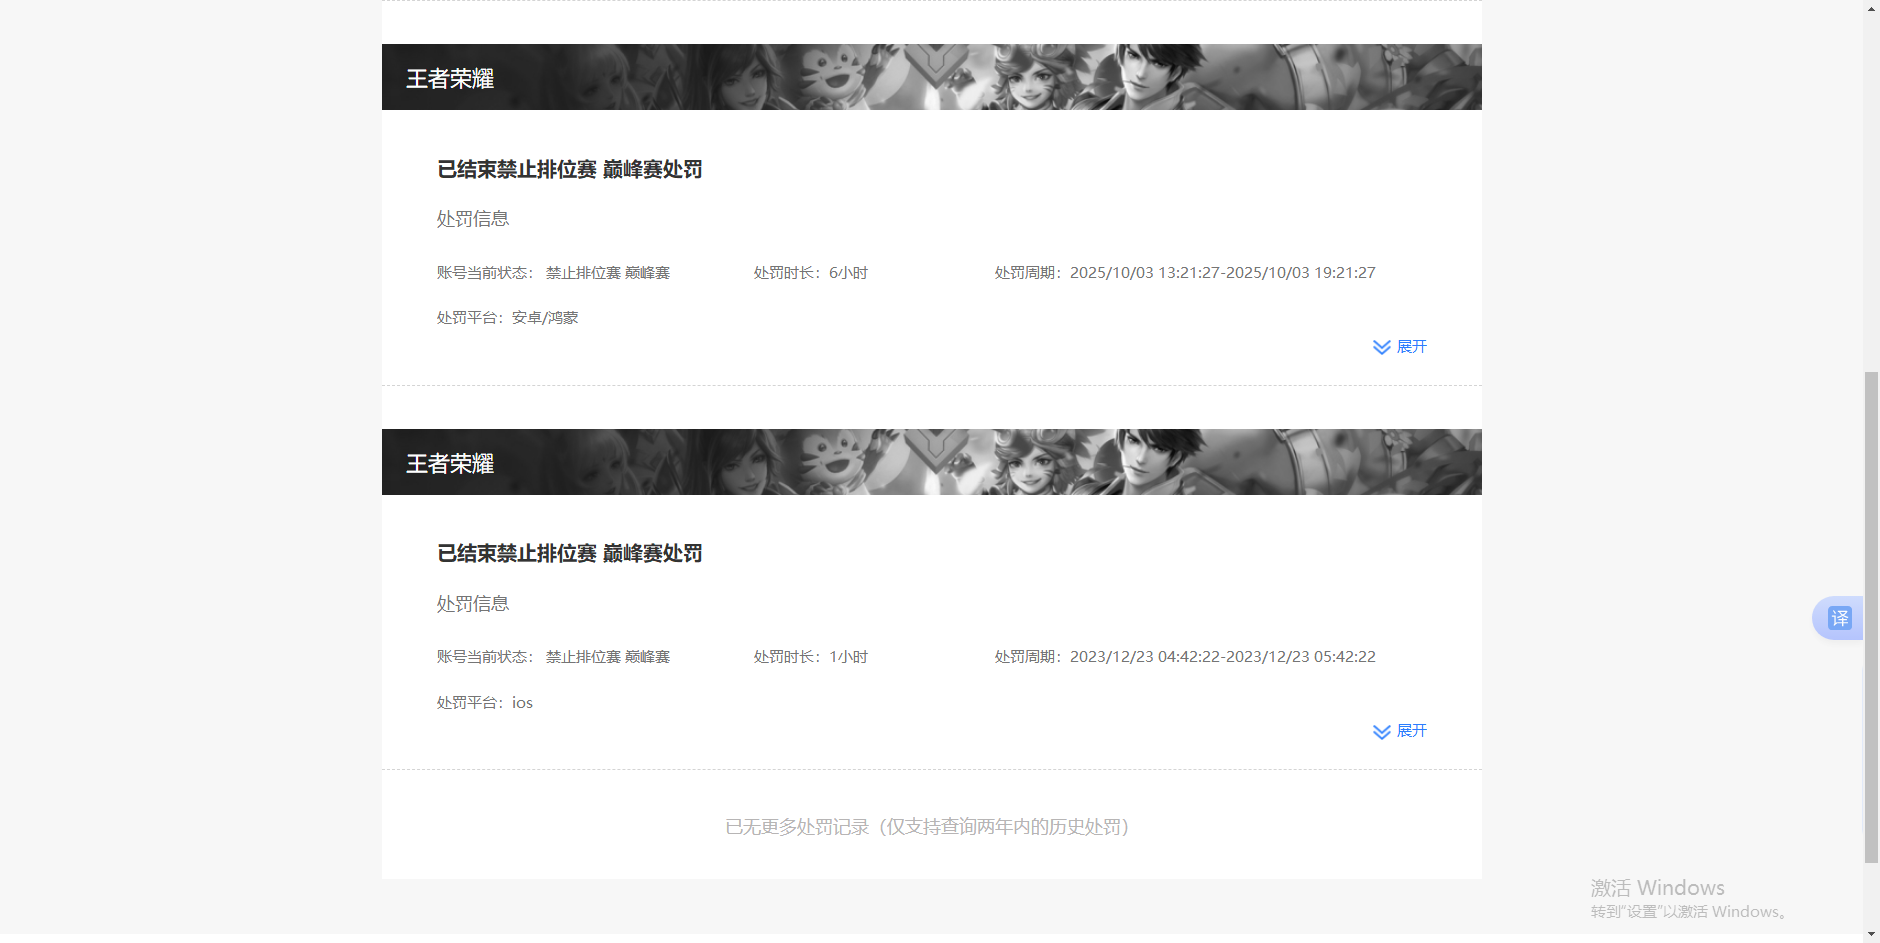This screenshot has width=1880, height=943.
Task: Click the first 王者荣耀 banner title
Action: pos(450,79)
